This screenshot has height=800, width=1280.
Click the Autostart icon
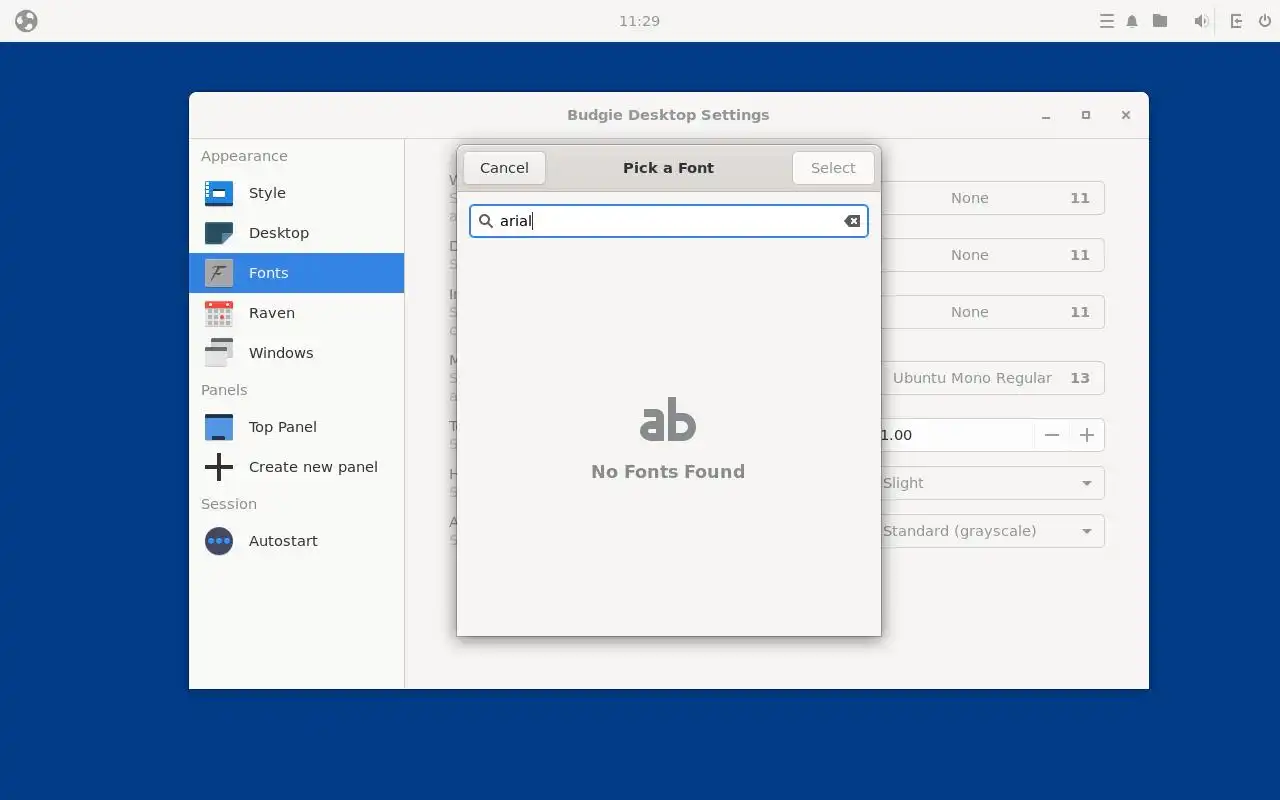coord(219,541)
